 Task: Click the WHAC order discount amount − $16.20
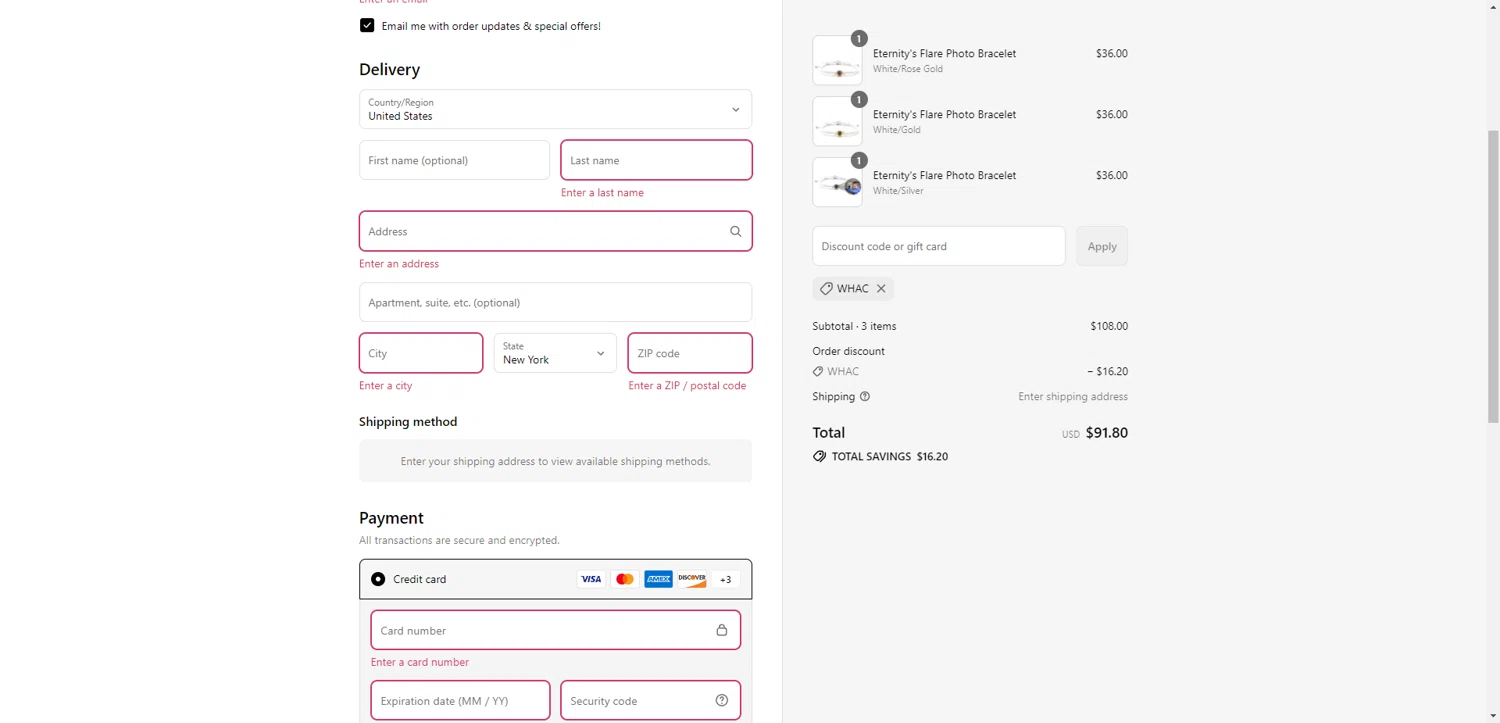1107,371
